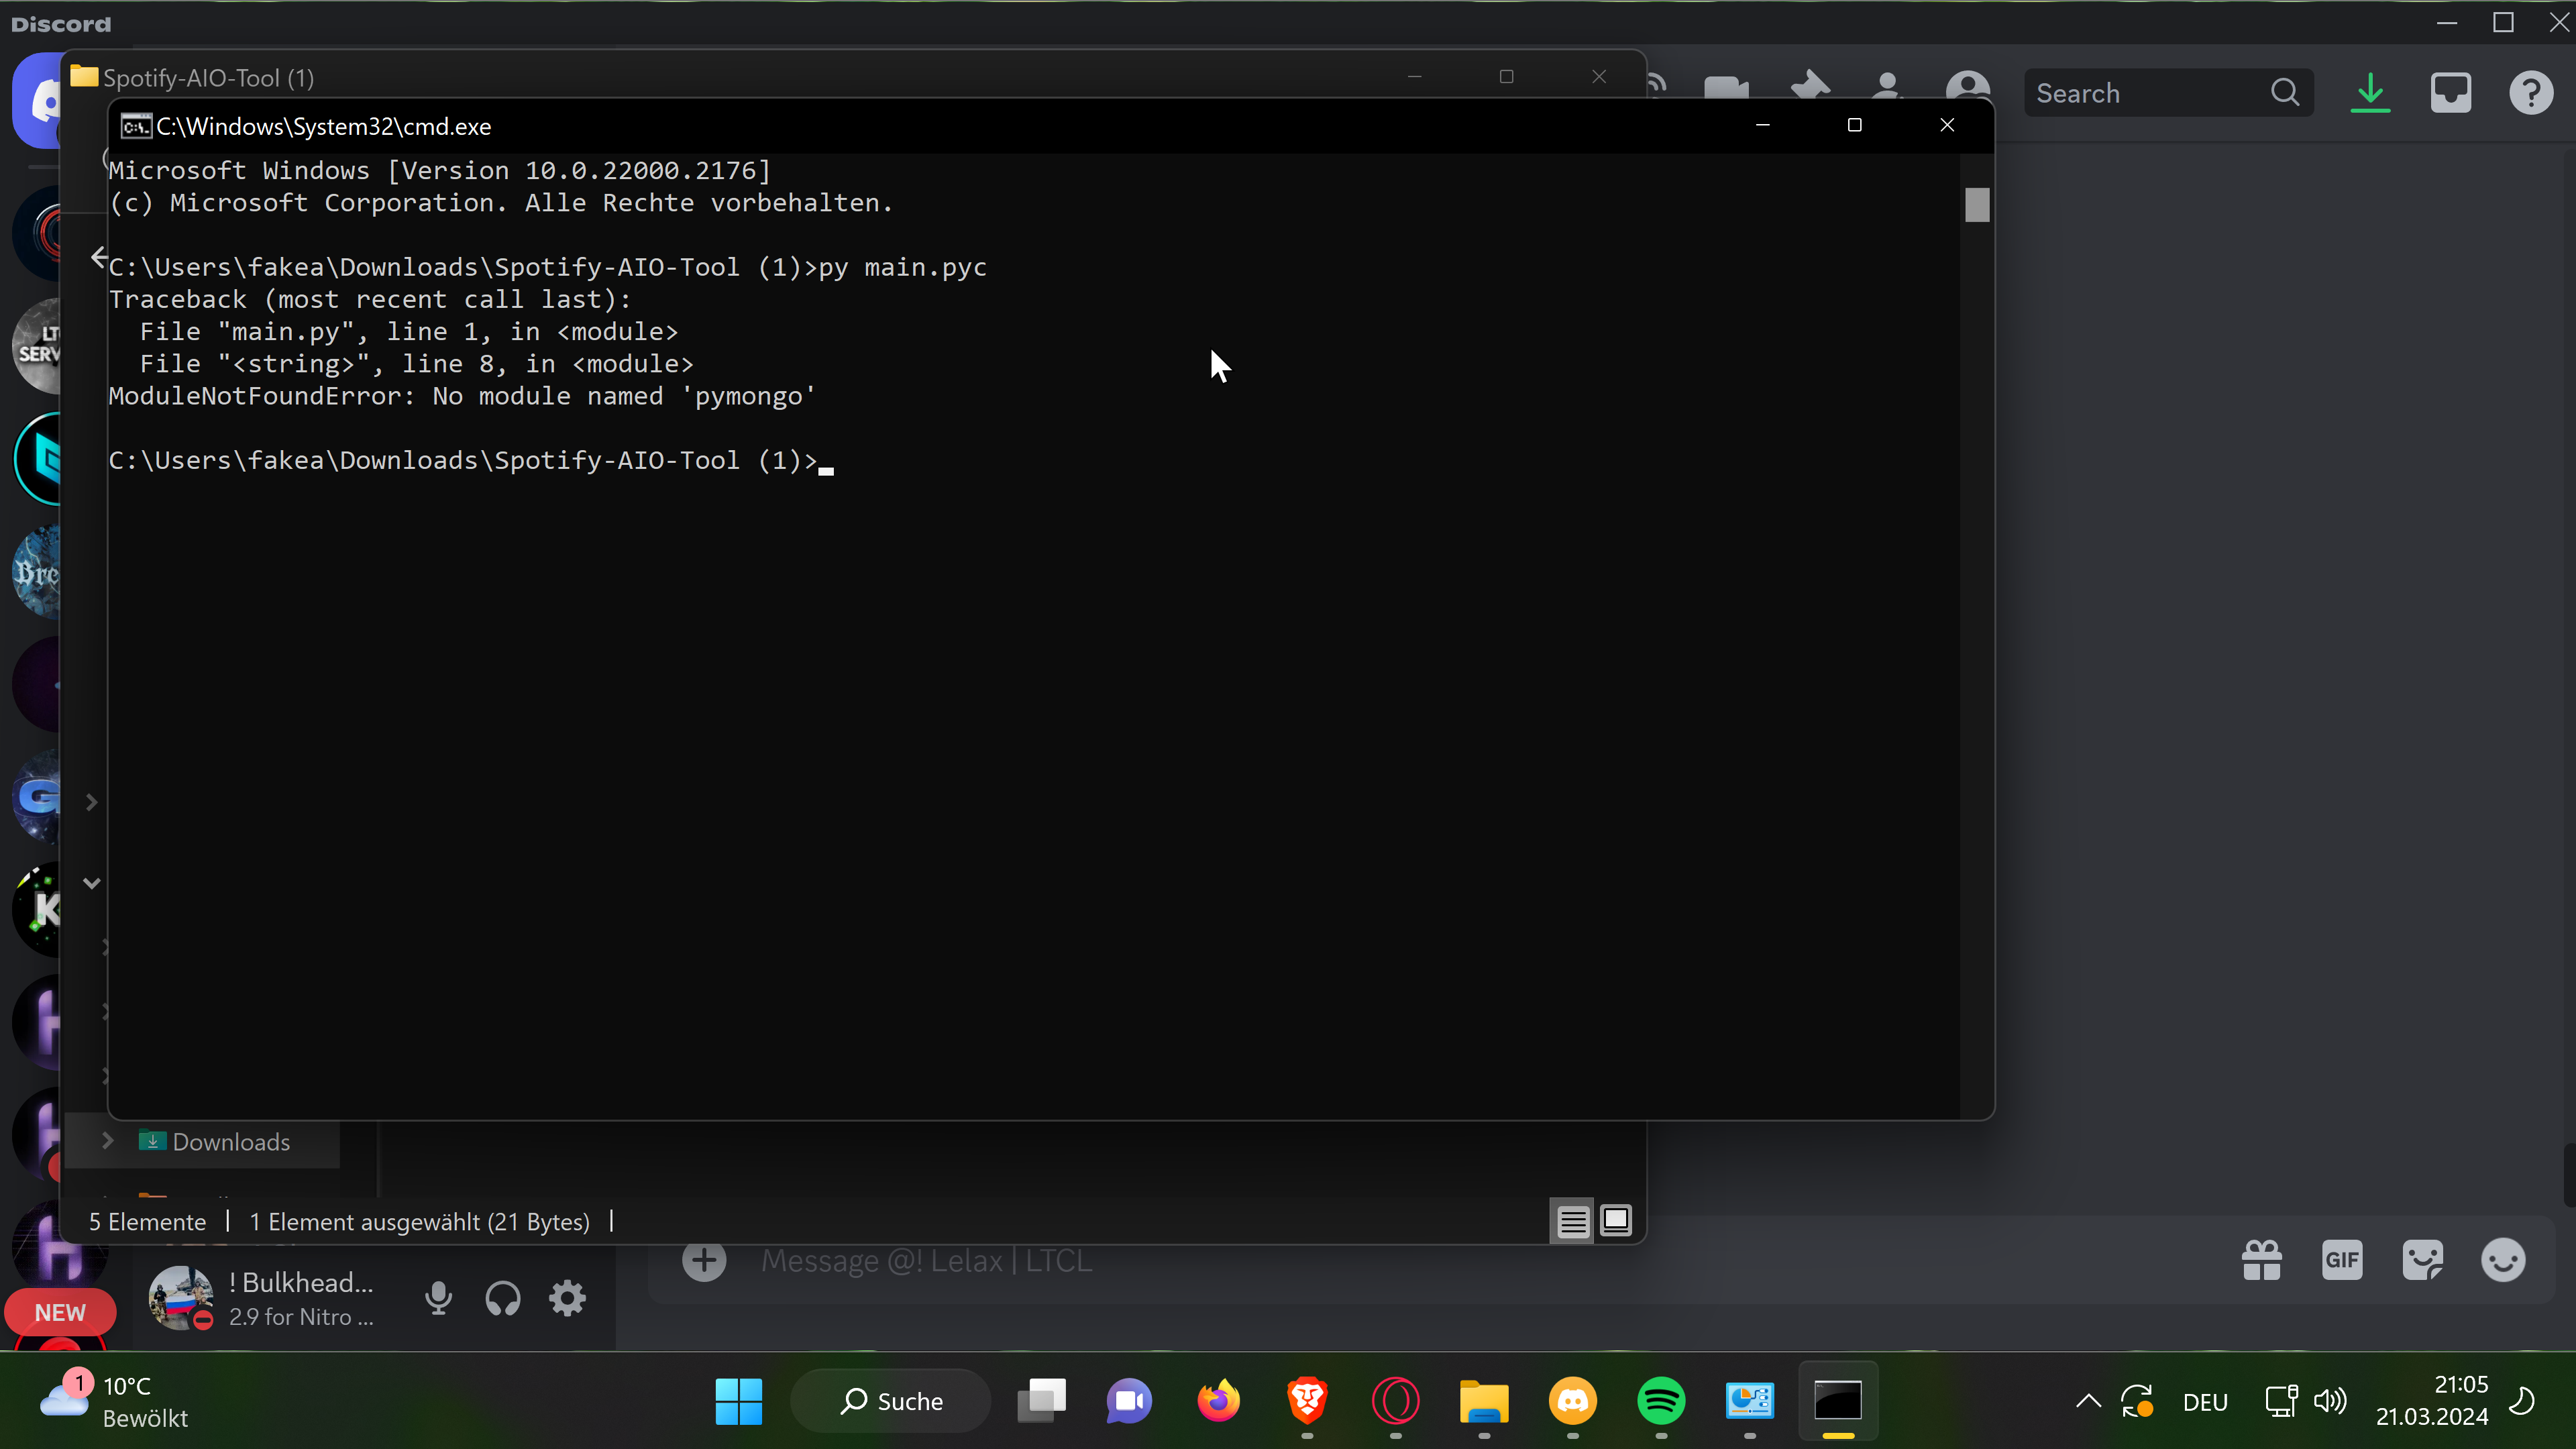Image resolution: width=2576 pixels, height=1449 pixels.
Task: Open the GIF picker
Action: coord(2342,1260)
